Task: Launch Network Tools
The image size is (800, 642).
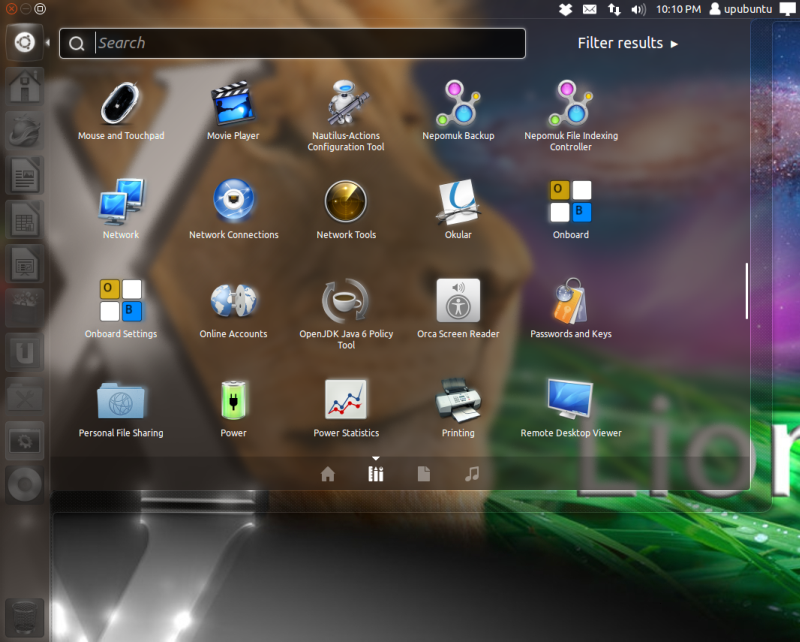Action: (x=346, y=209)
